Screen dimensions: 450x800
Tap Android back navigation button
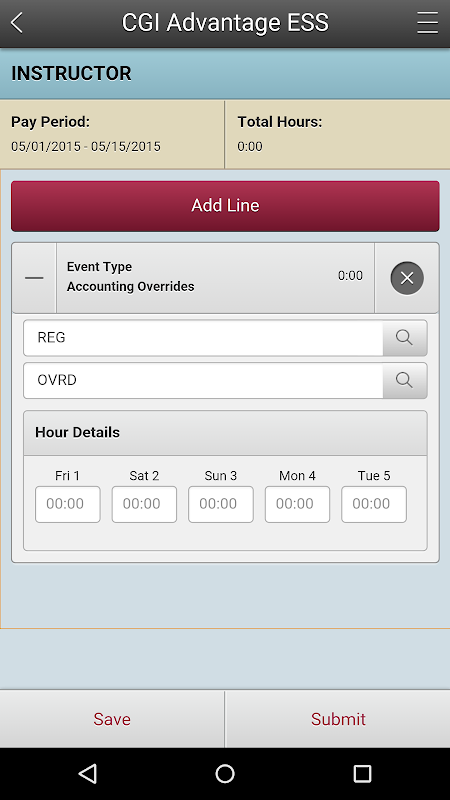88,773
